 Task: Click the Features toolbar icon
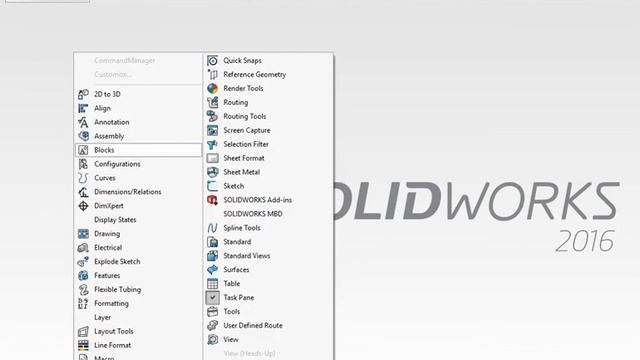tap(83, 276)
